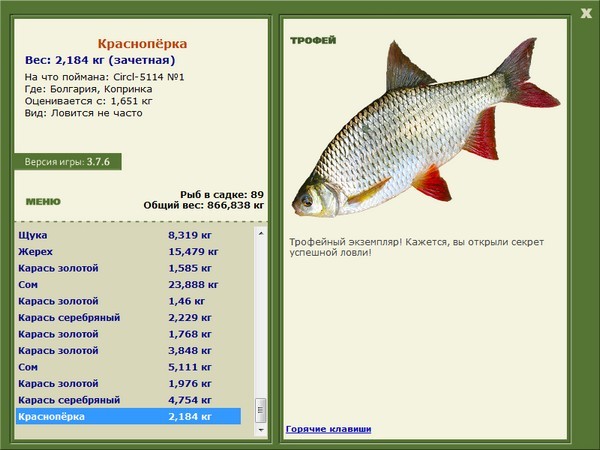Select the Карась золотой 1,976 кг row
Viewport: 600px width, 450px height.
(128, 383)
